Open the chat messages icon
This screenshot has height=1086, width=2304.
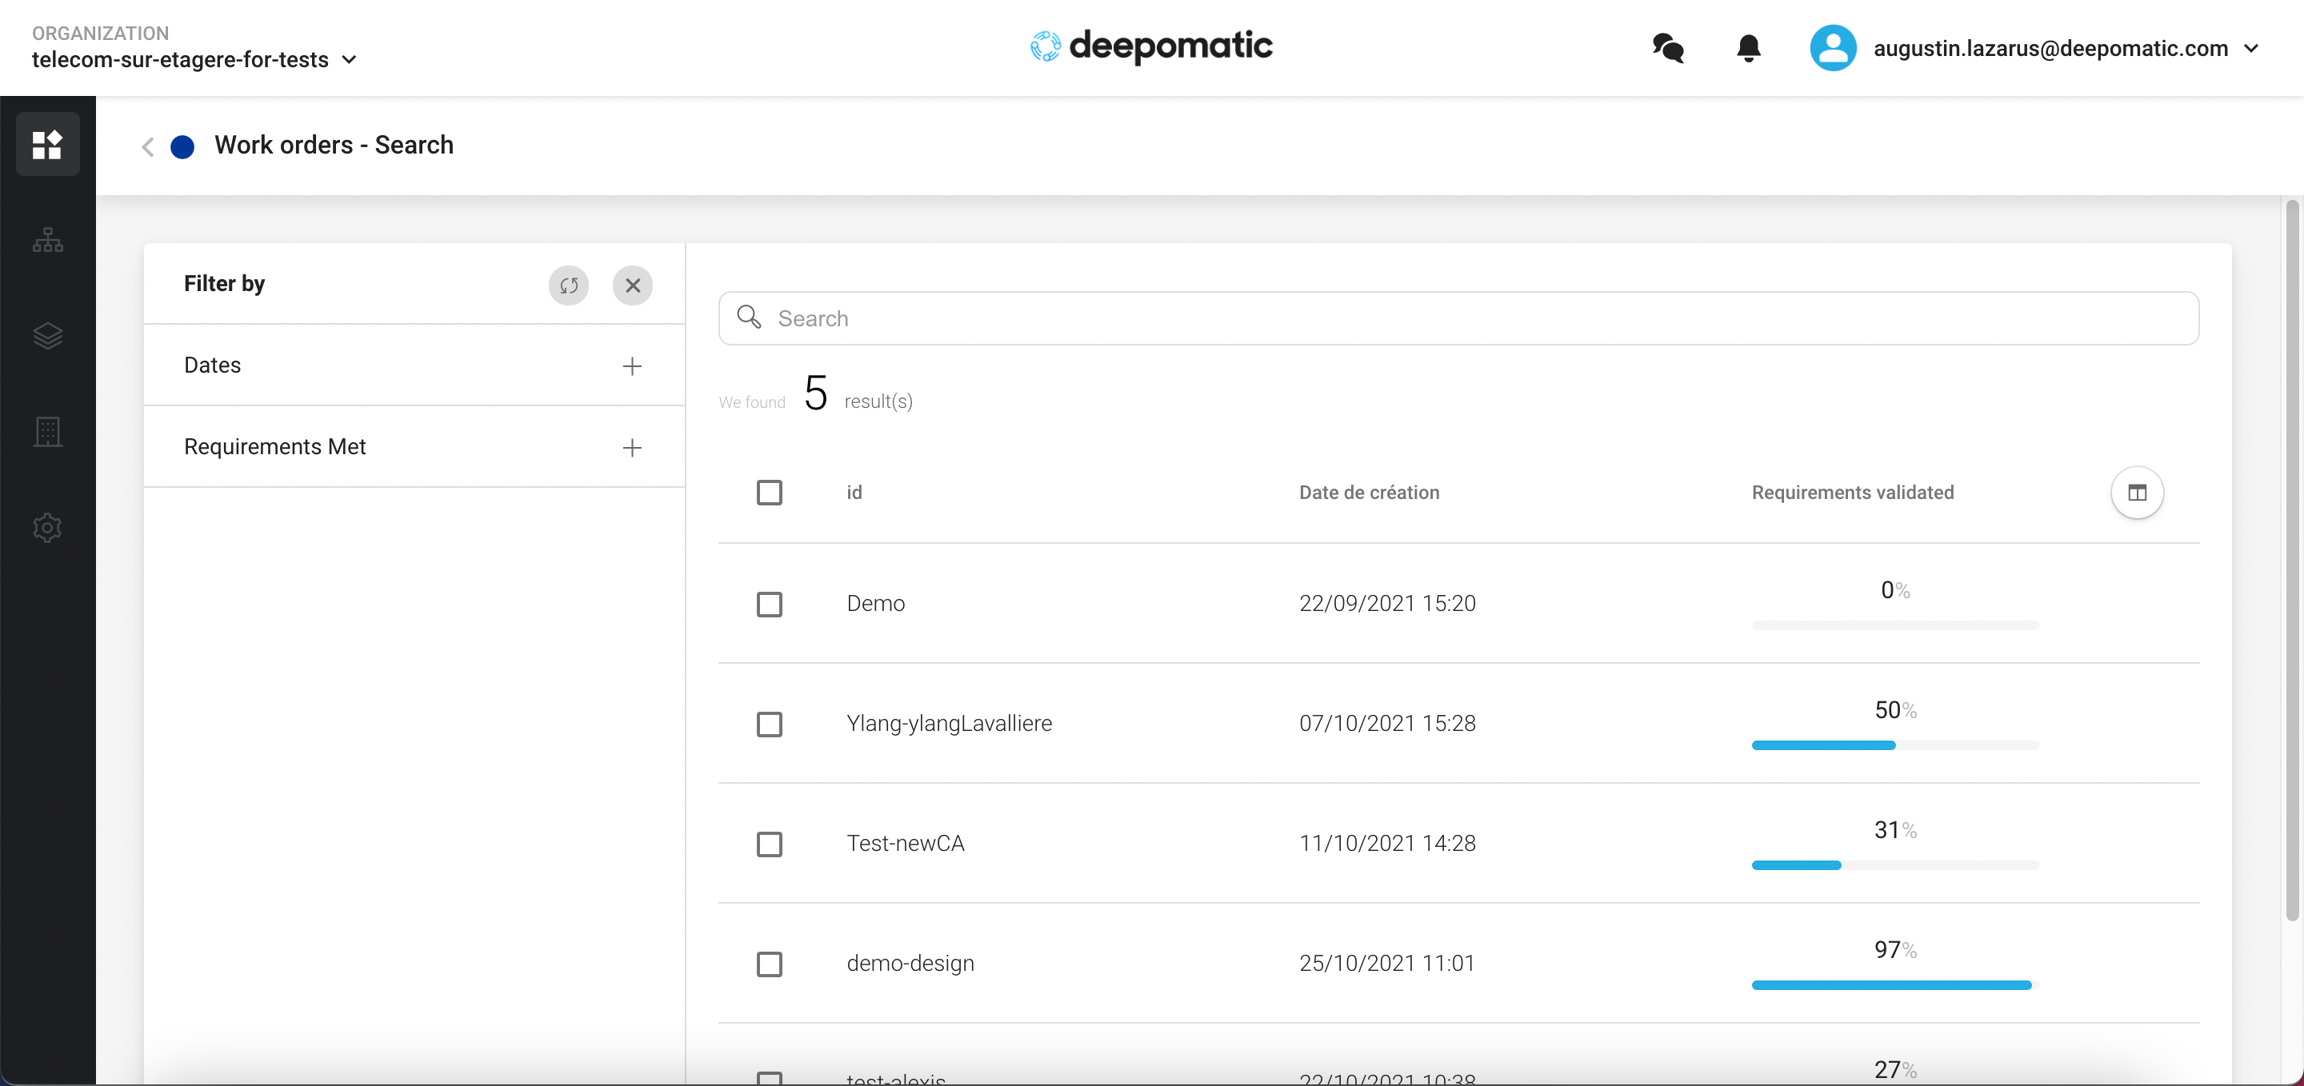pos(1668,48)
